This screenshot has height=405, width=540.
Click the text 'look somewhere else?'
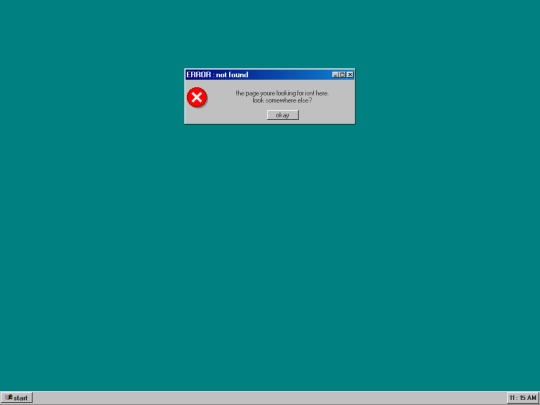282,101
